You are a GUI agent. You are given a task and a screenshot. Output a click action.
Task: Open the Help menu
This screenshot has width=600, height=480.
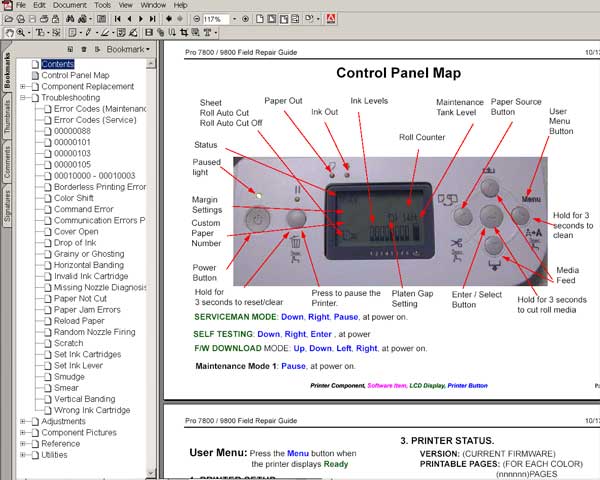pyautogui.click(x=180, y=5)
